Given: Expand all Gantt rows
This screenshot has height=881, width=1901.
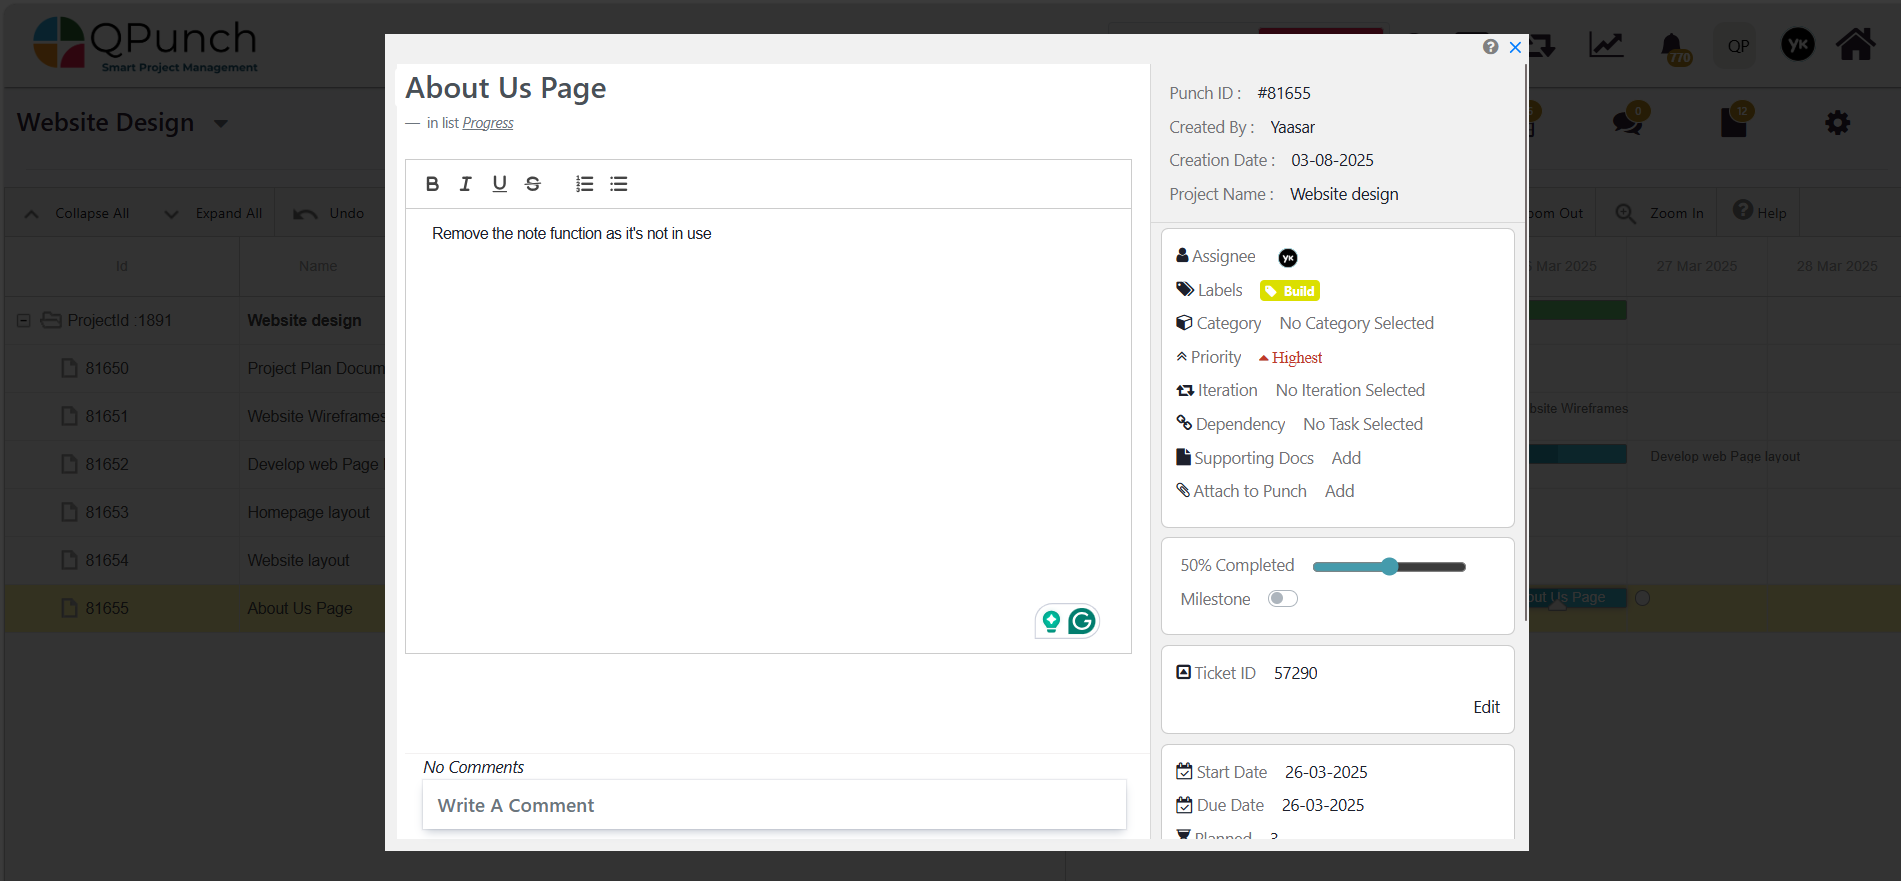Looking at the screenshot, I should 213,214.
